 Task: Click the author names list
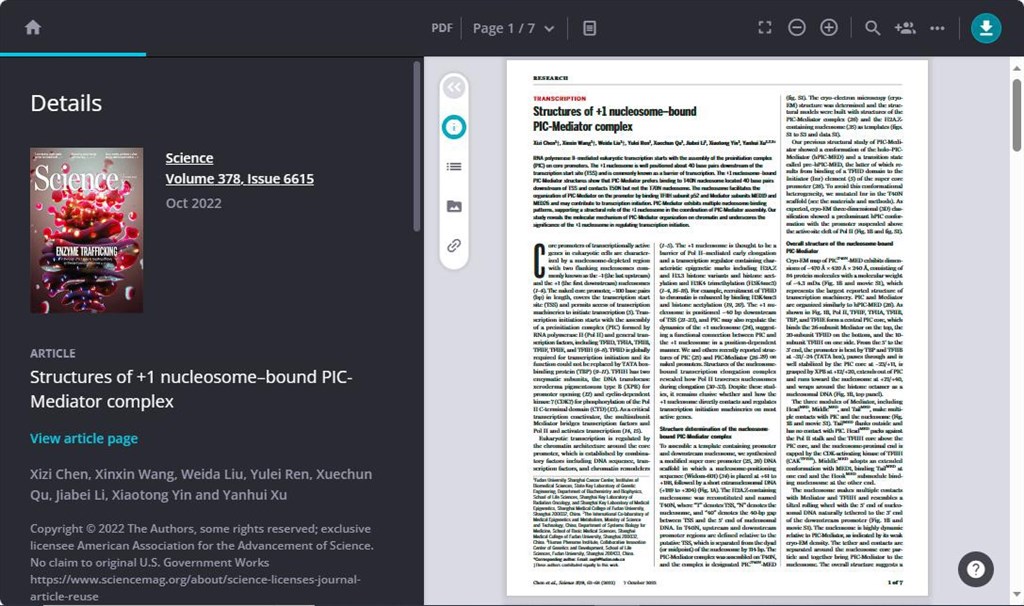[201, 485]
